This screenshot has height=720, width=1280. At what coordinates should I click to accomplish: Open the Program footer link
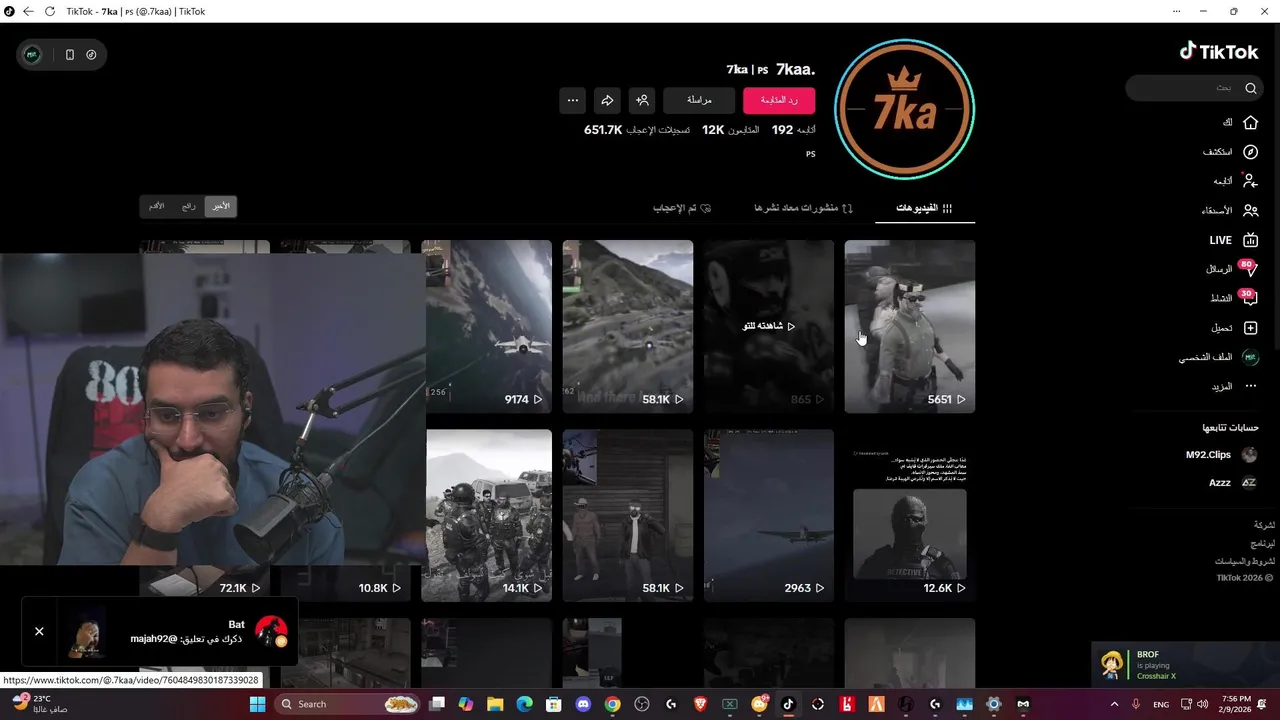point(1263,543)
